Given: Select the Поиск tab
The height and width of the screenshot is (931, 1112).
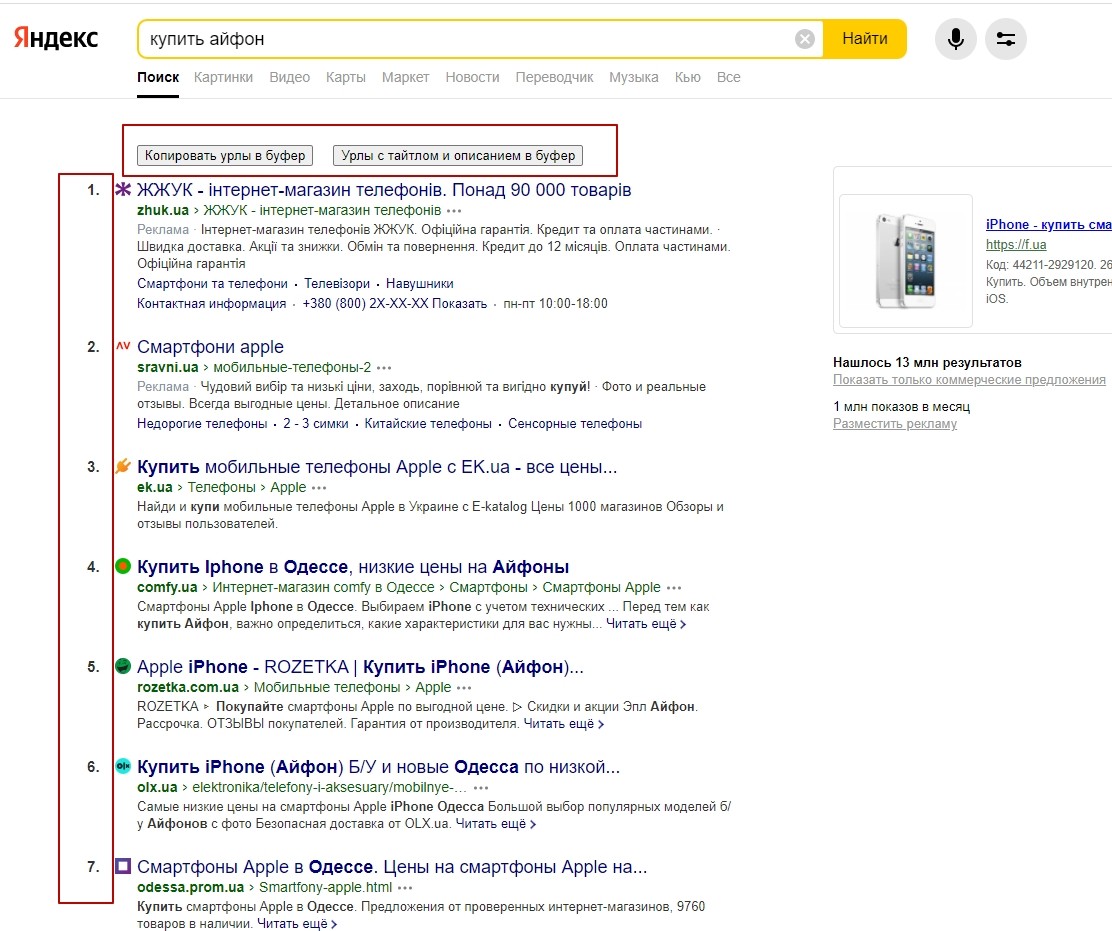Looking at the screenshot, I should [158, 77].
